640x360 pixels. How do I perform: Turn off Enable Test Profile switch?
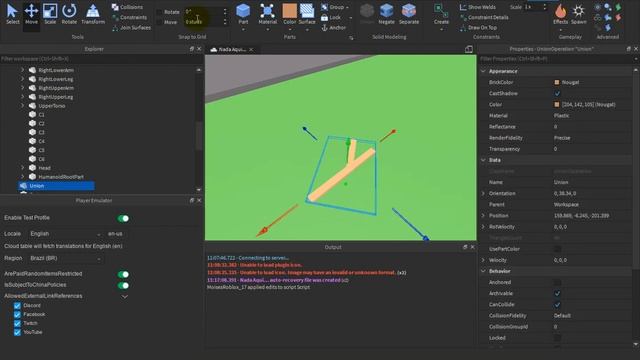click(123, 218)
